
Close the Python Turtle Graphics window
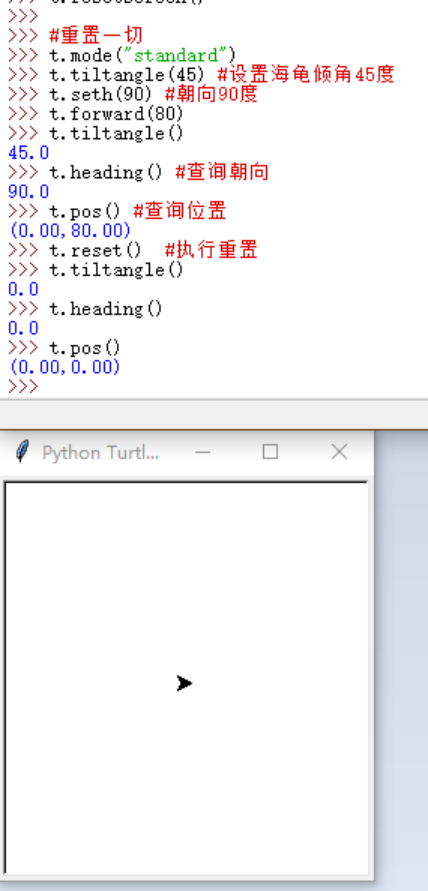pos(339,452)
